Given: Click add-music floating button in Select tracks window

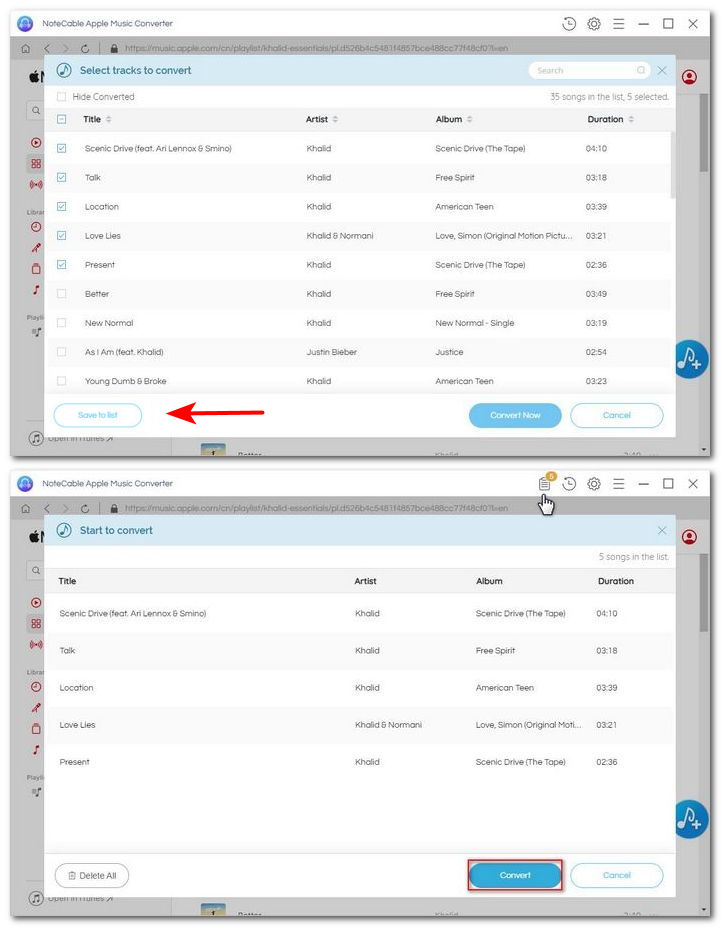Looking at the screenshot, I should pos(690,359).
